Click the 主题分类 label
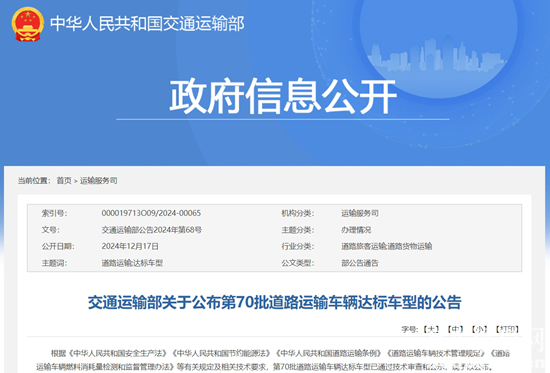 (298, 230)
